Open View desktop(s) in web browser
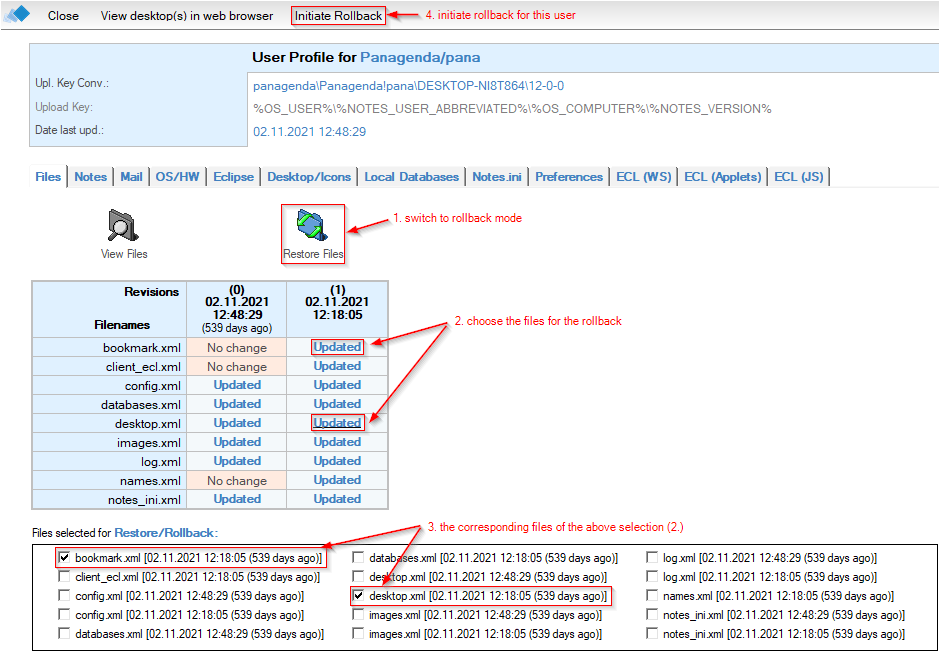Screen dimensions: 939x652 pos(187,16)
